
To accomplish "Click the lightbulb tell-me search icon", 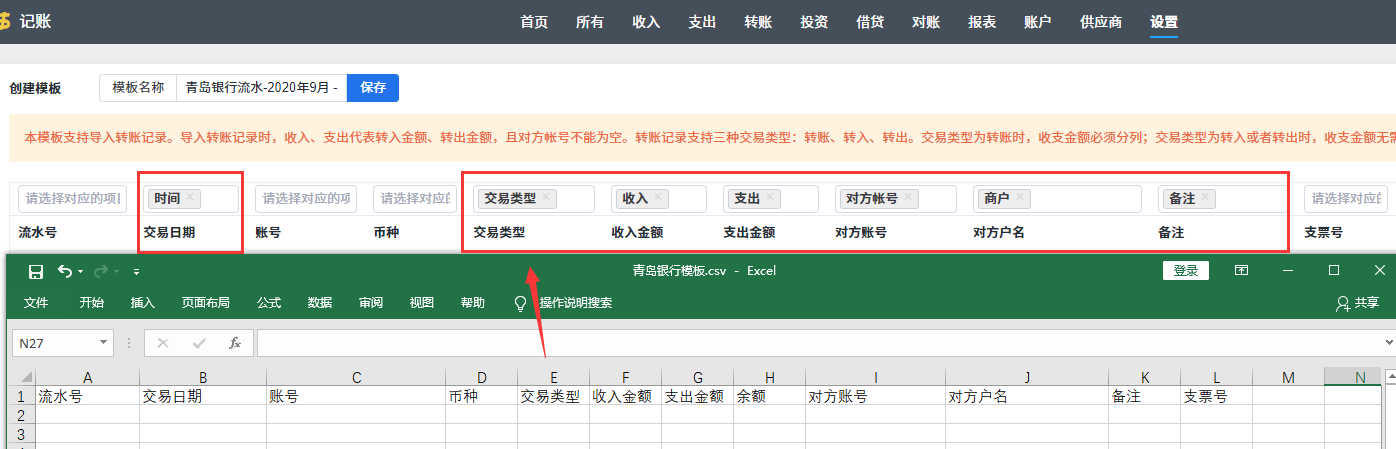I will (x=520, y=303).
